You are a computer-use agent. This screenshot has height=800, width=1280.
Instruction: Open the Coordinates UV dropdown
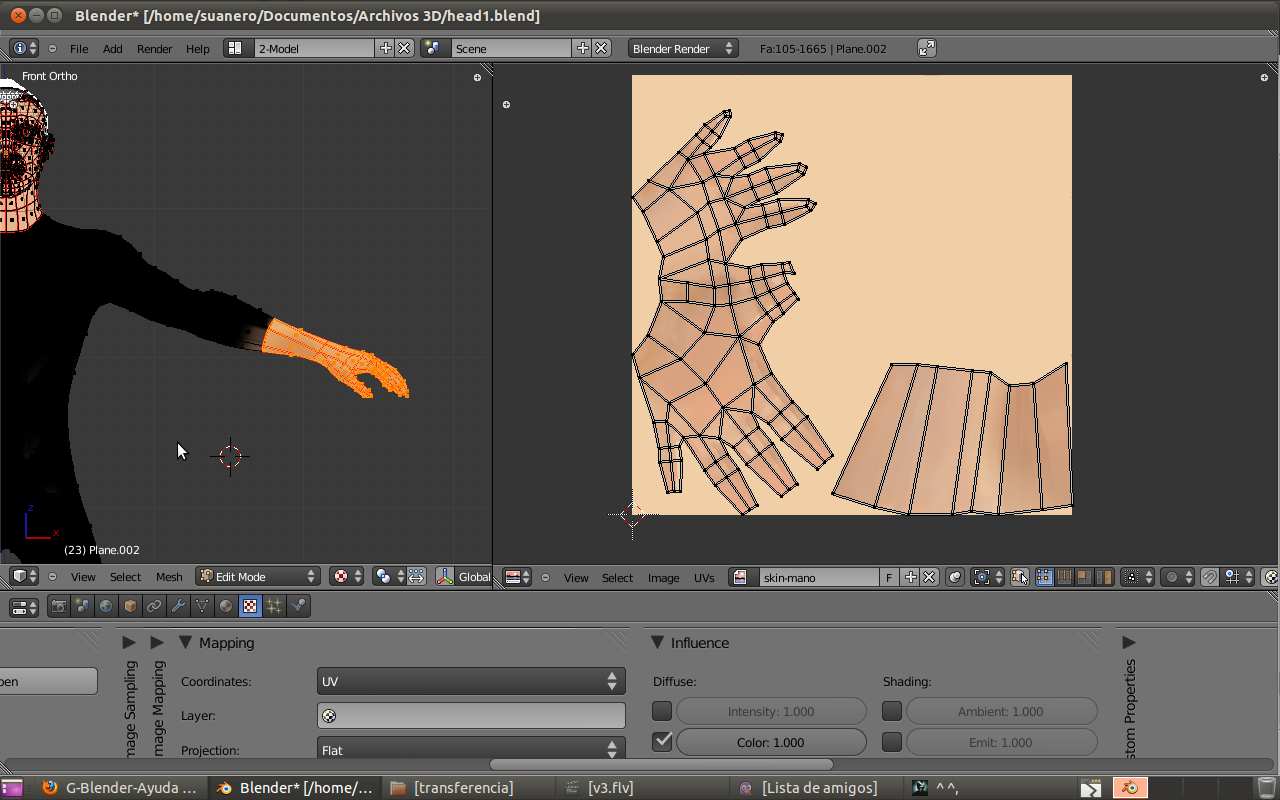(x=471, y=681)
